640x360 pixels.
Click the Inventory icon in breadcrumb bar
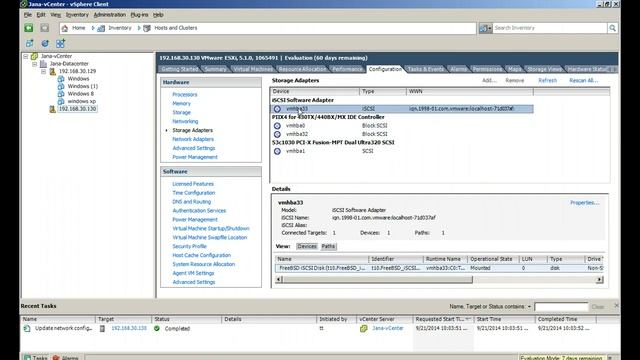101,28
